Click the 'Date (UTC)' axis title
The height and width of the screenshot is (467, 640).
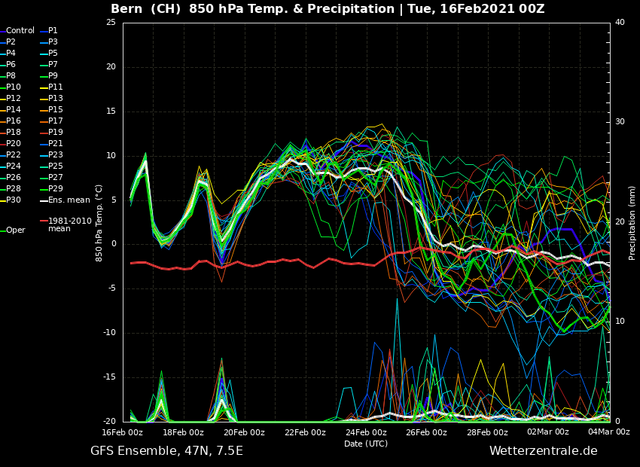366,444
